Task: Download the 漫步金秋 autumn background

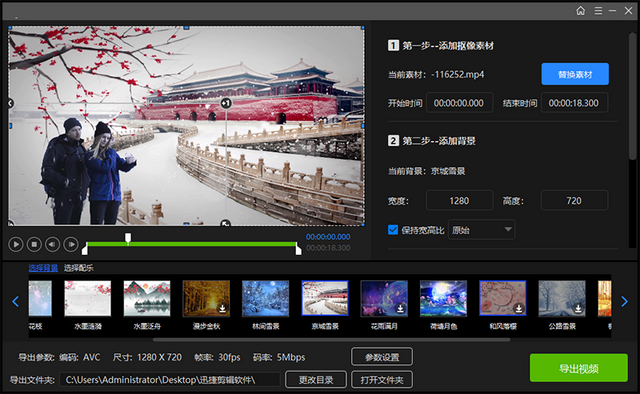Action: click(222, 308)
